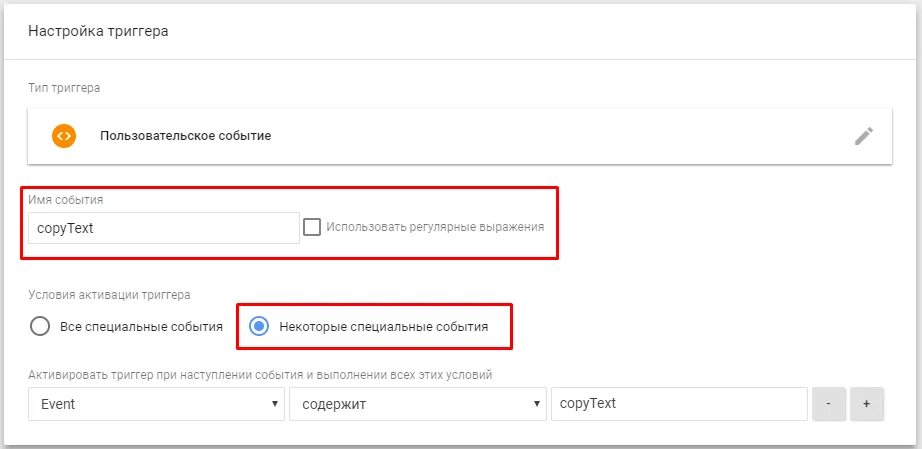Select the "Все специальные события" radio button

click(40, 327)
